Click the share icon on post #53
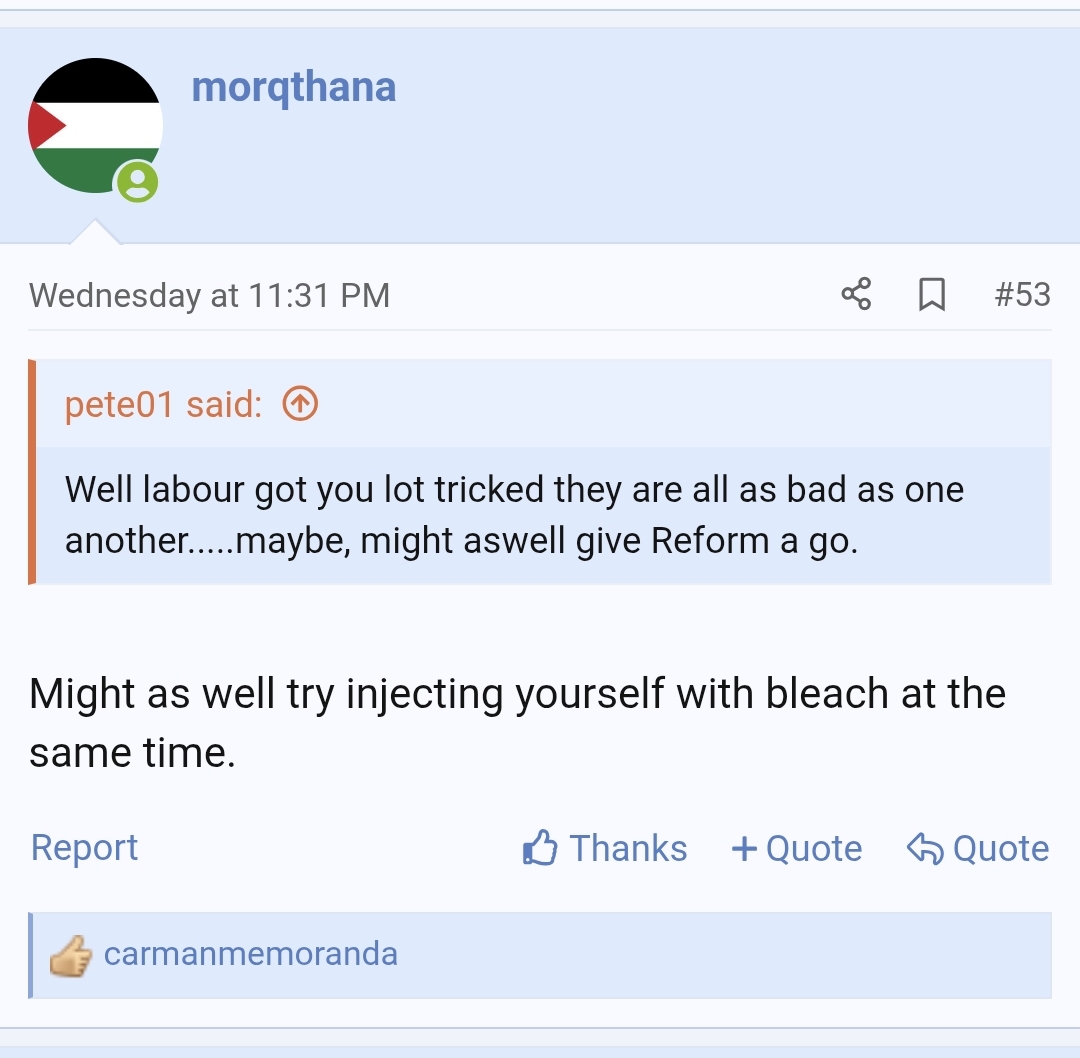Image resolution: width=1080 pixels, height=1058 pixels. point(855,295)
